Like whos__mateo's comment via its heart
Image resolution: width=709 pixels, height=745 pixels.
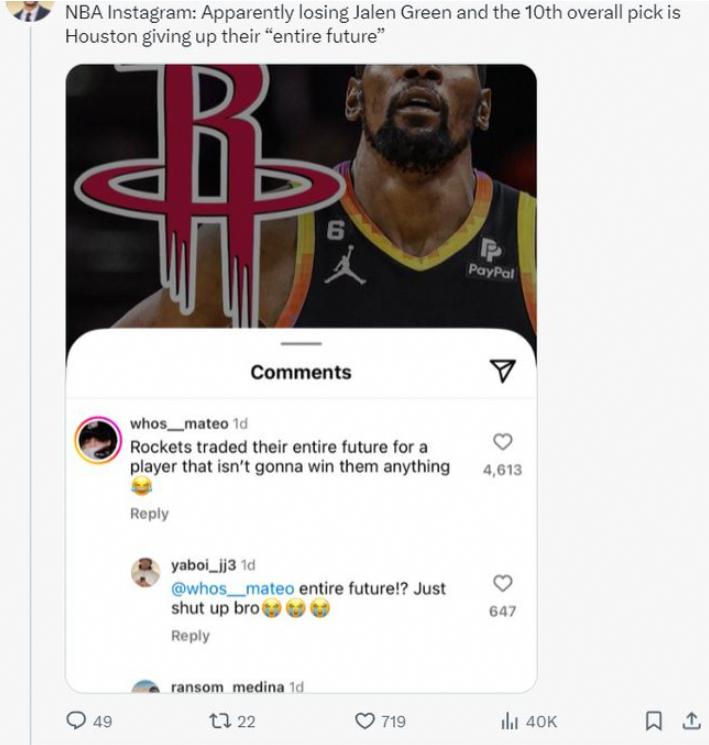pyautogui.click(x=503, y=441)
